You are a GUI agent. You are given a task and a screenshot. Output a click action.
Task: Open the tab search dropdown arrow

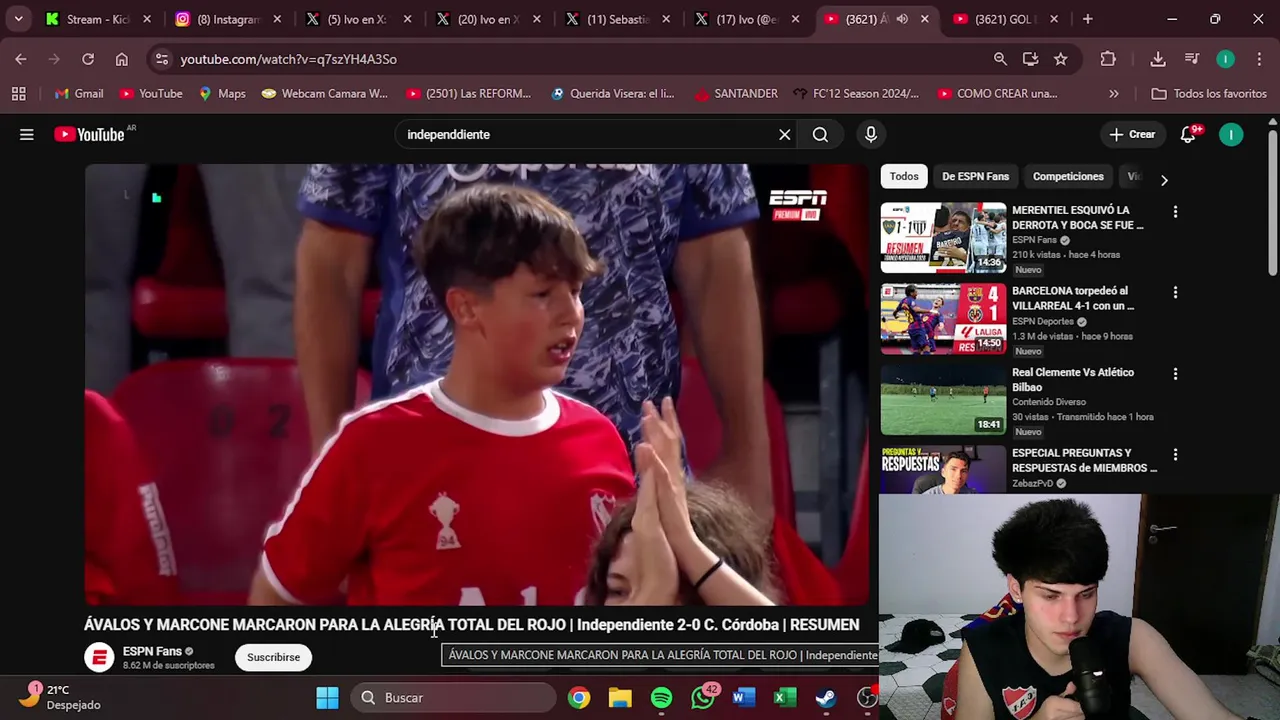(18, 19)
